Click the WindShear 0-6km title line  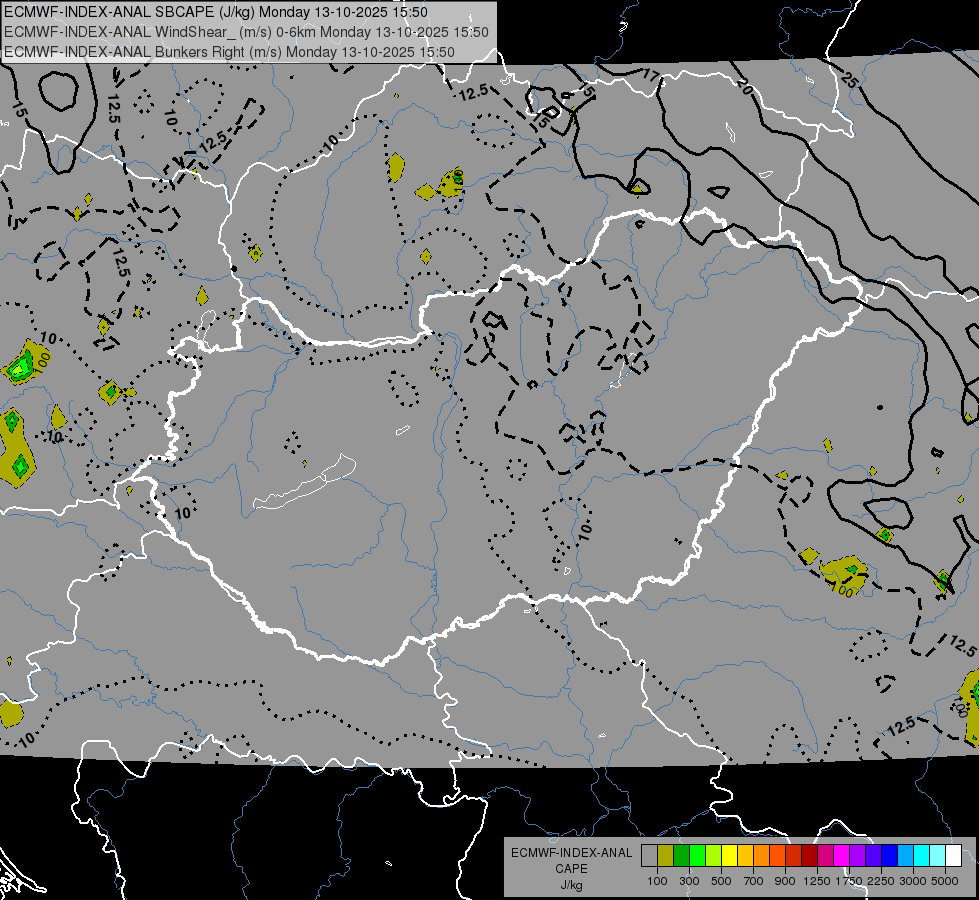tap(247, 32)
